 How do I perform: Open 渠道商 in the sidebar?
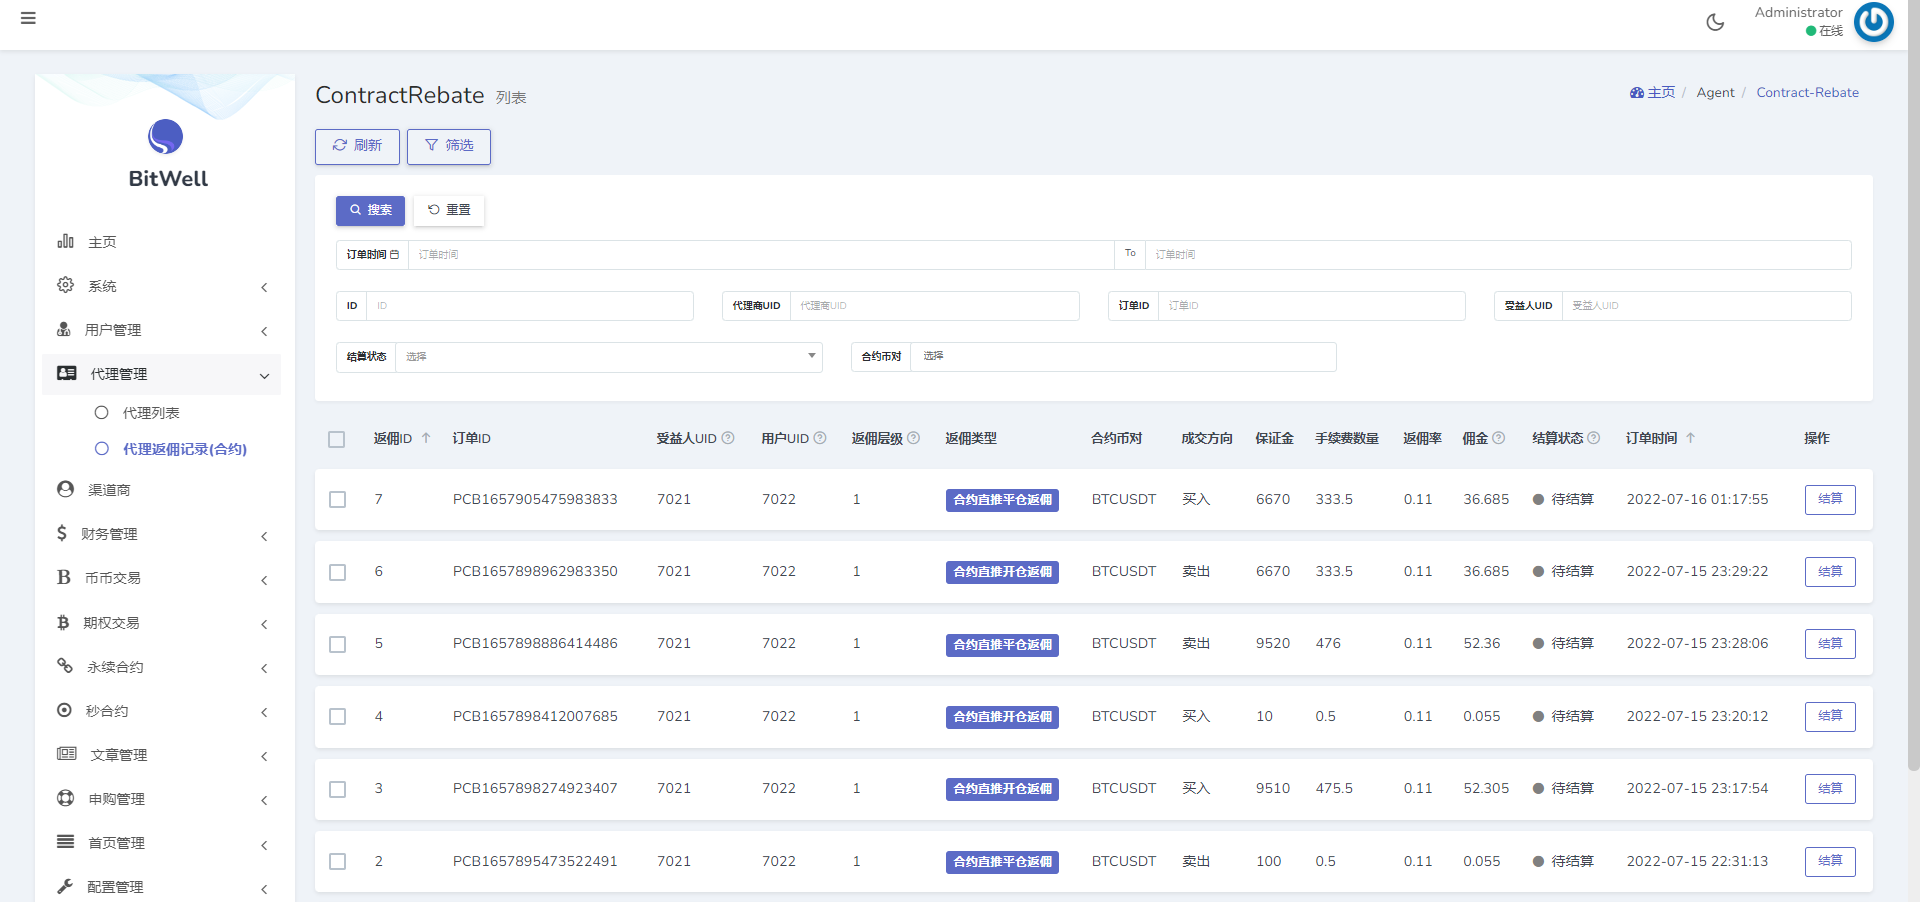pos(109,490)
